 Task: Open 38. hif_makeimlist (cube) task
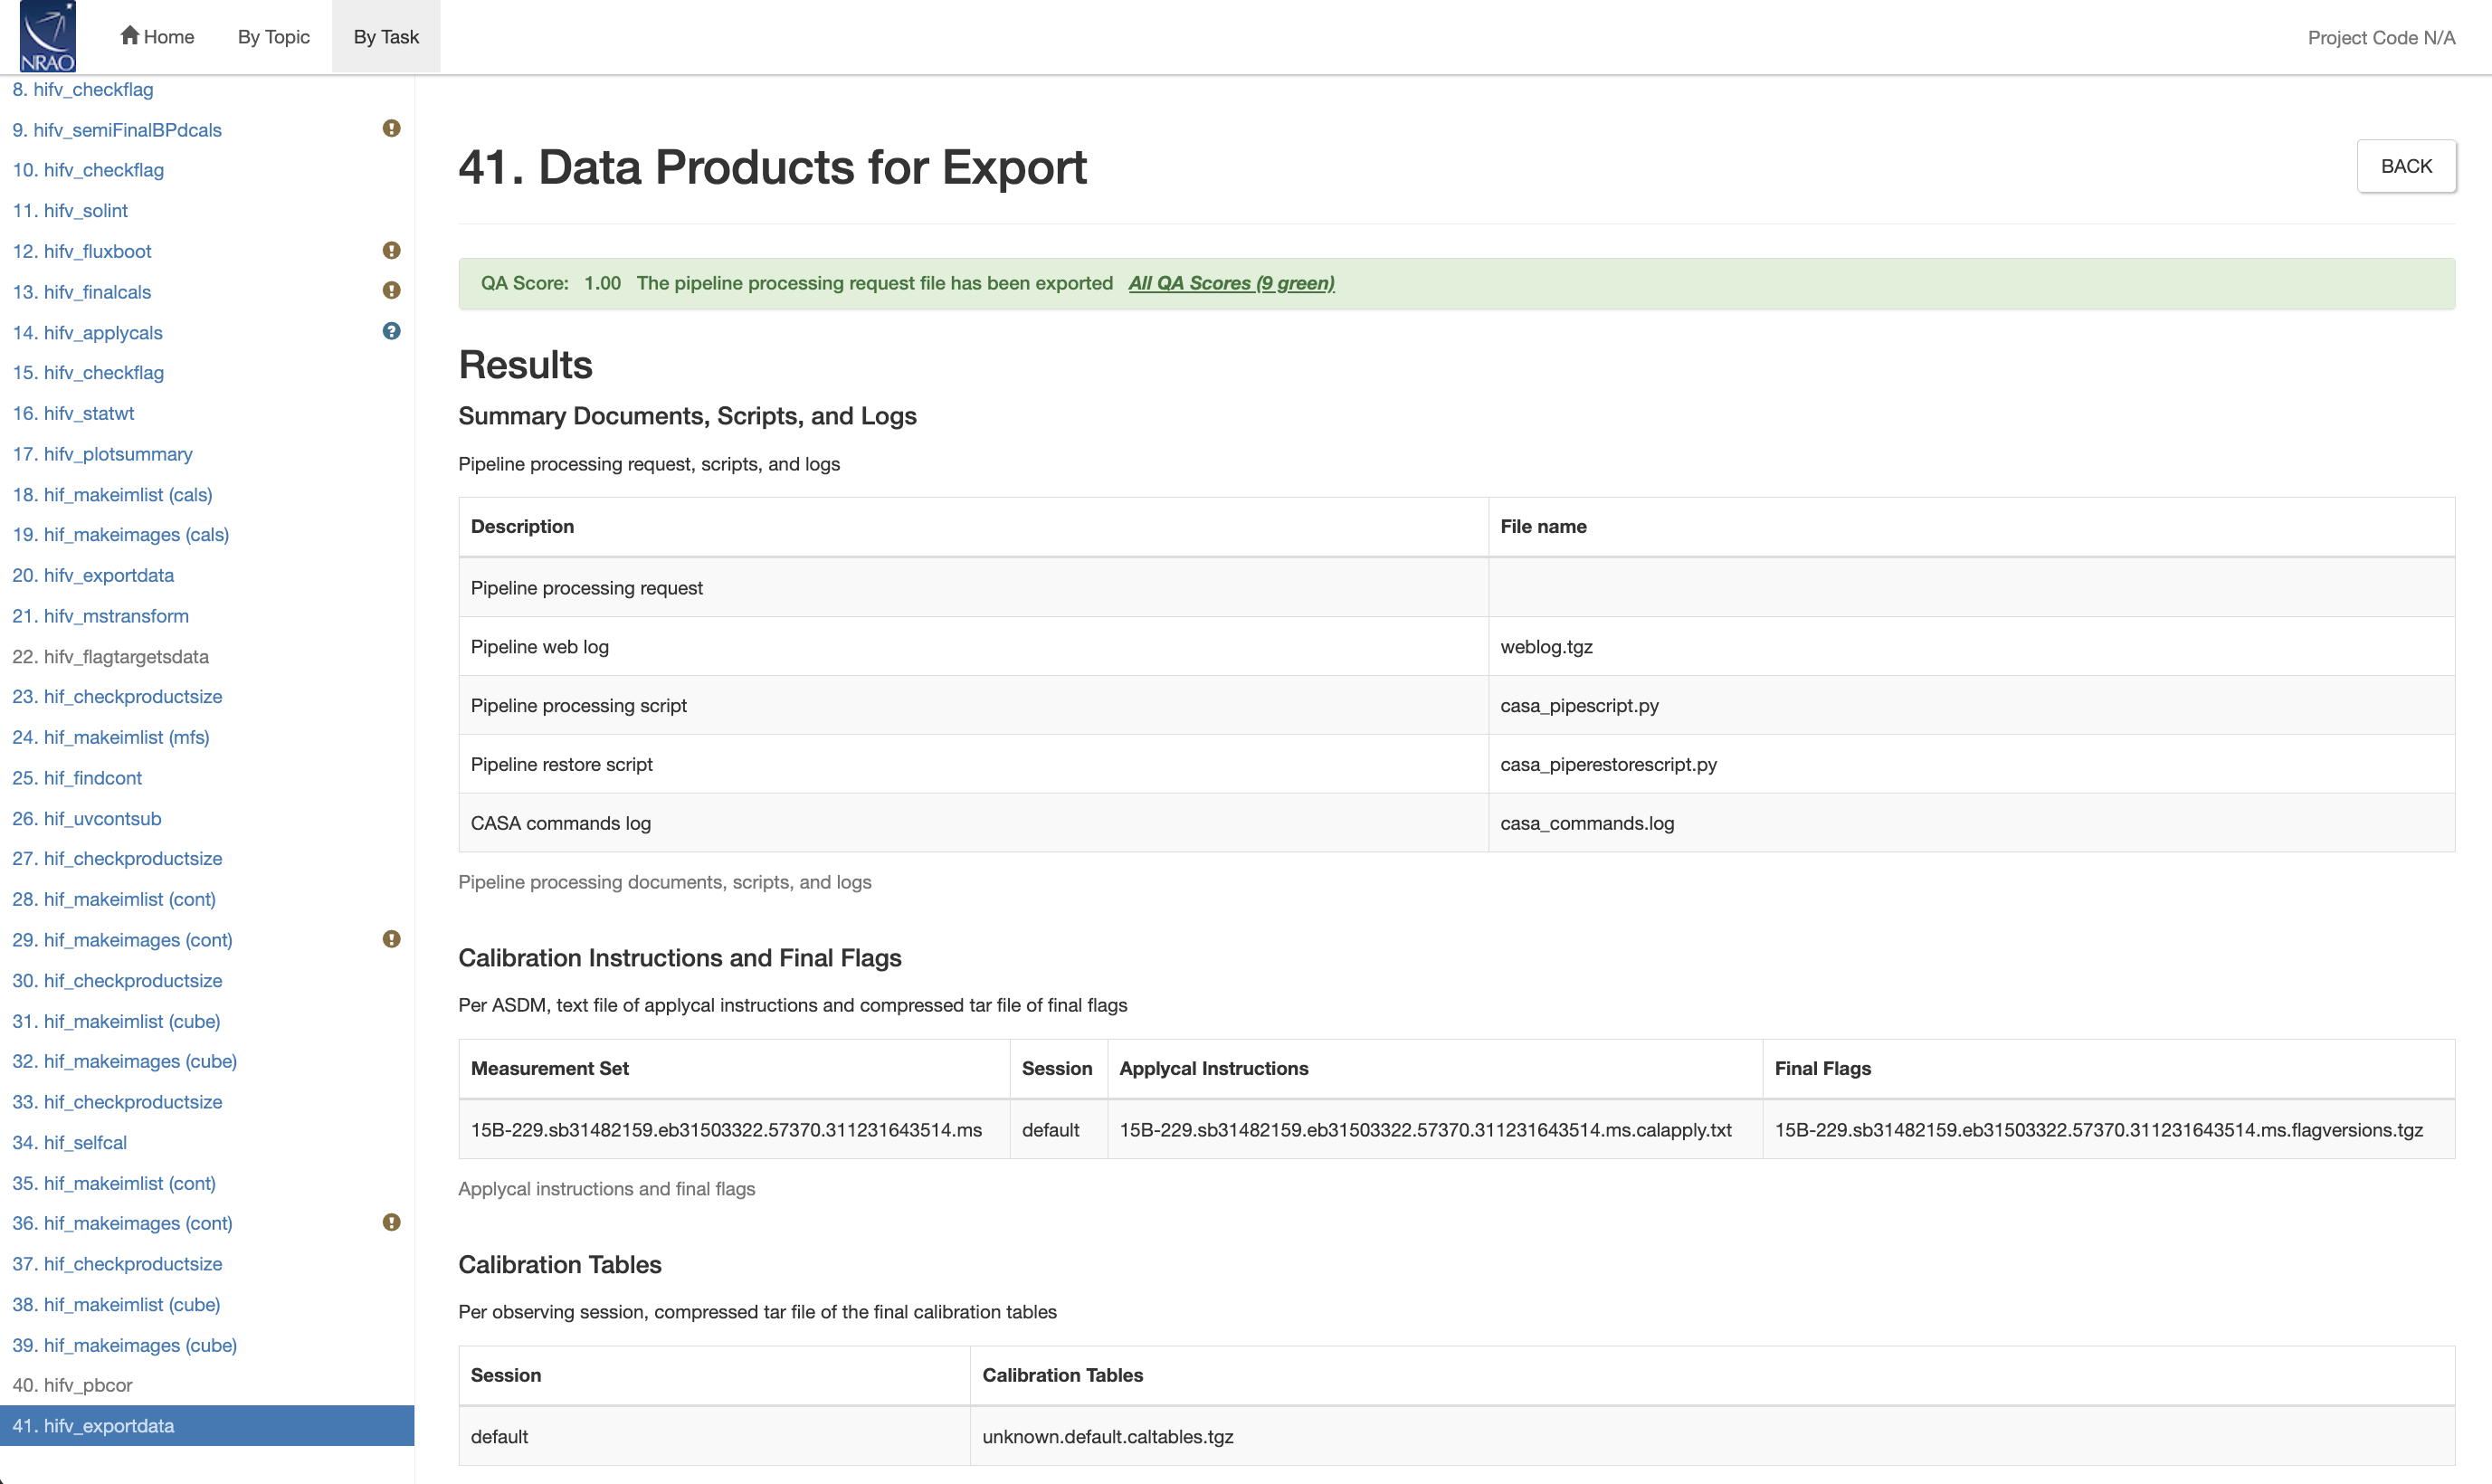(116, 1304)
